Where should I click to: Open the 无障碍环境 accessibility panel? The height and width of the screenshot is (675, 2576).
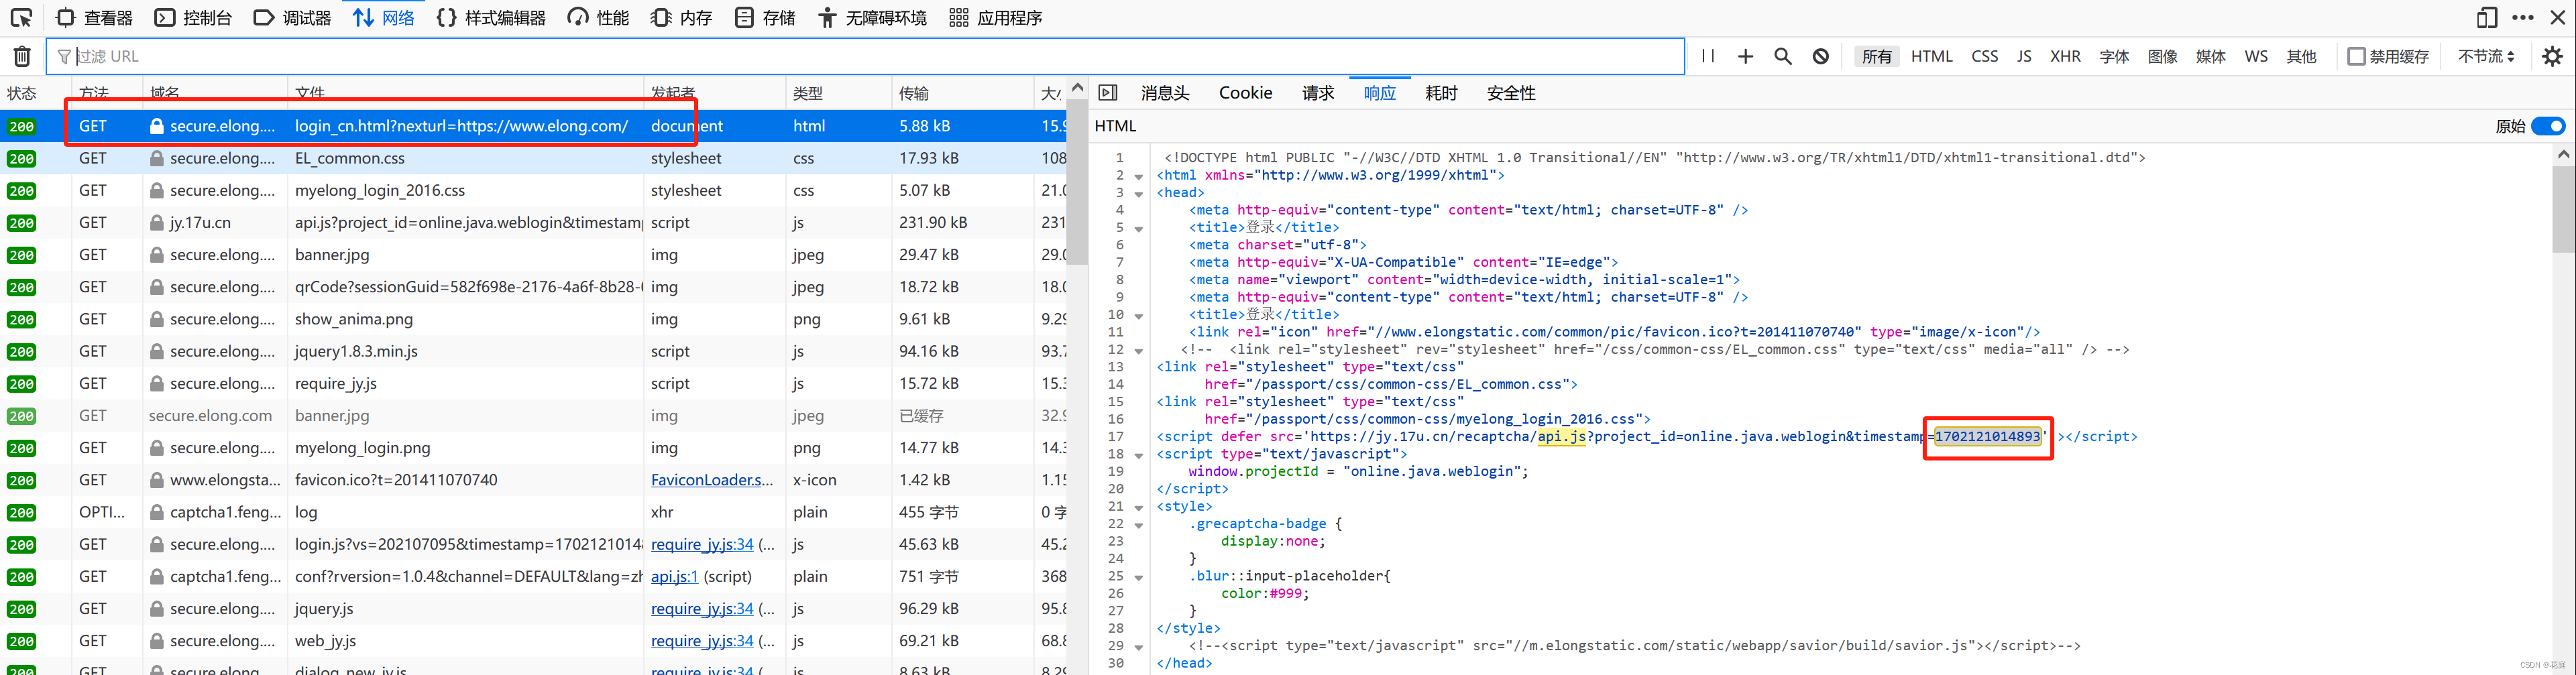click(x=873, y=17)
